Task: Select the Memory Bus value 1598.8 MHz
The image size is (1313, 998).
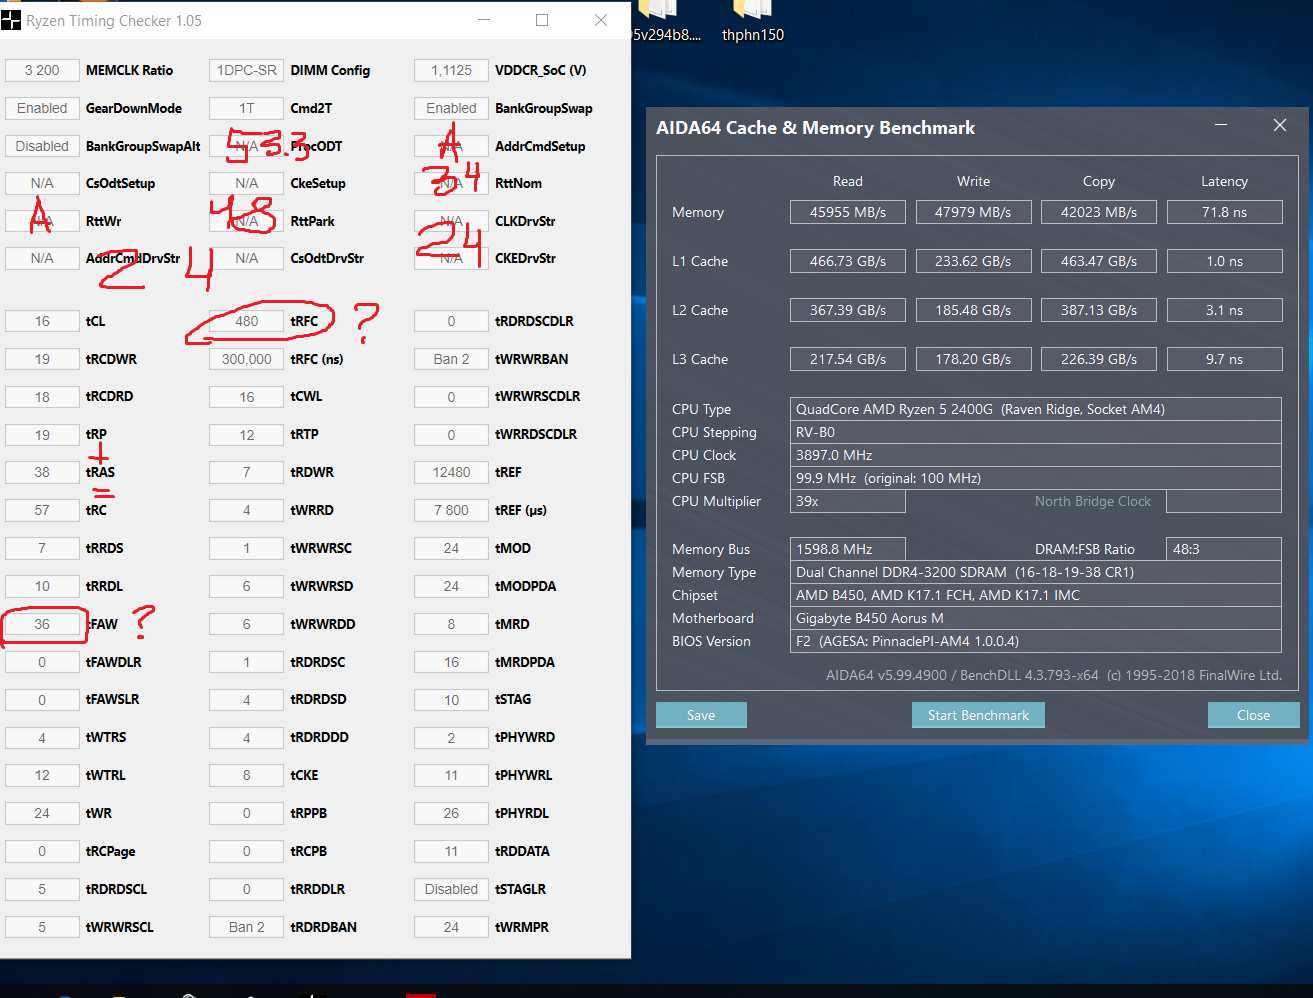Action: 848,549
